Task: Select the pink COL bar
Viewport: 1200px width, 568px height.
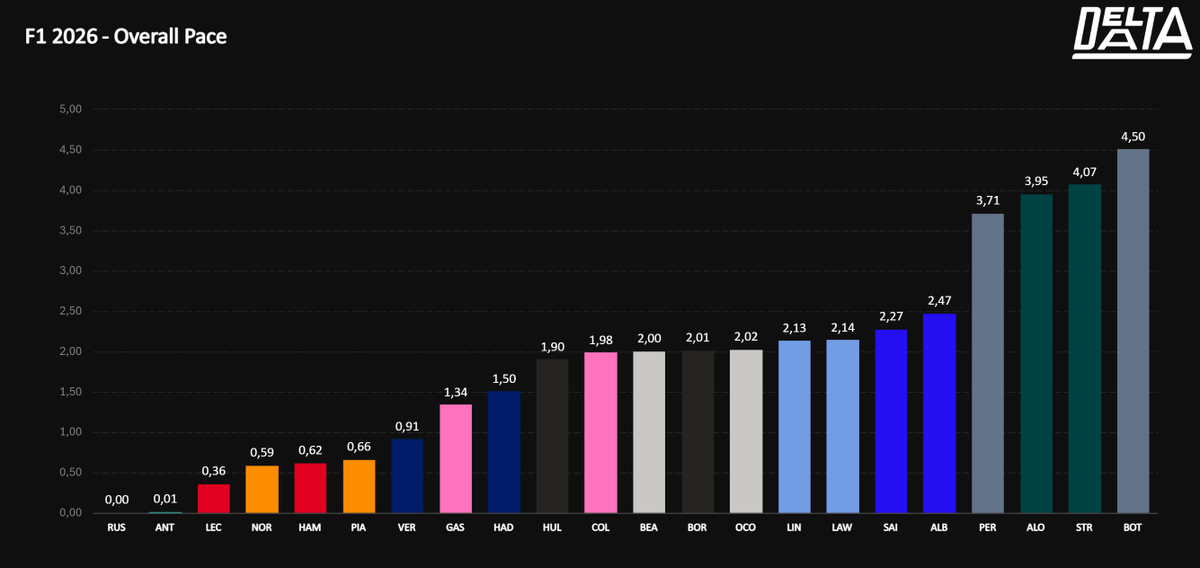Action: pyautogui.click(x=601, y=433)
